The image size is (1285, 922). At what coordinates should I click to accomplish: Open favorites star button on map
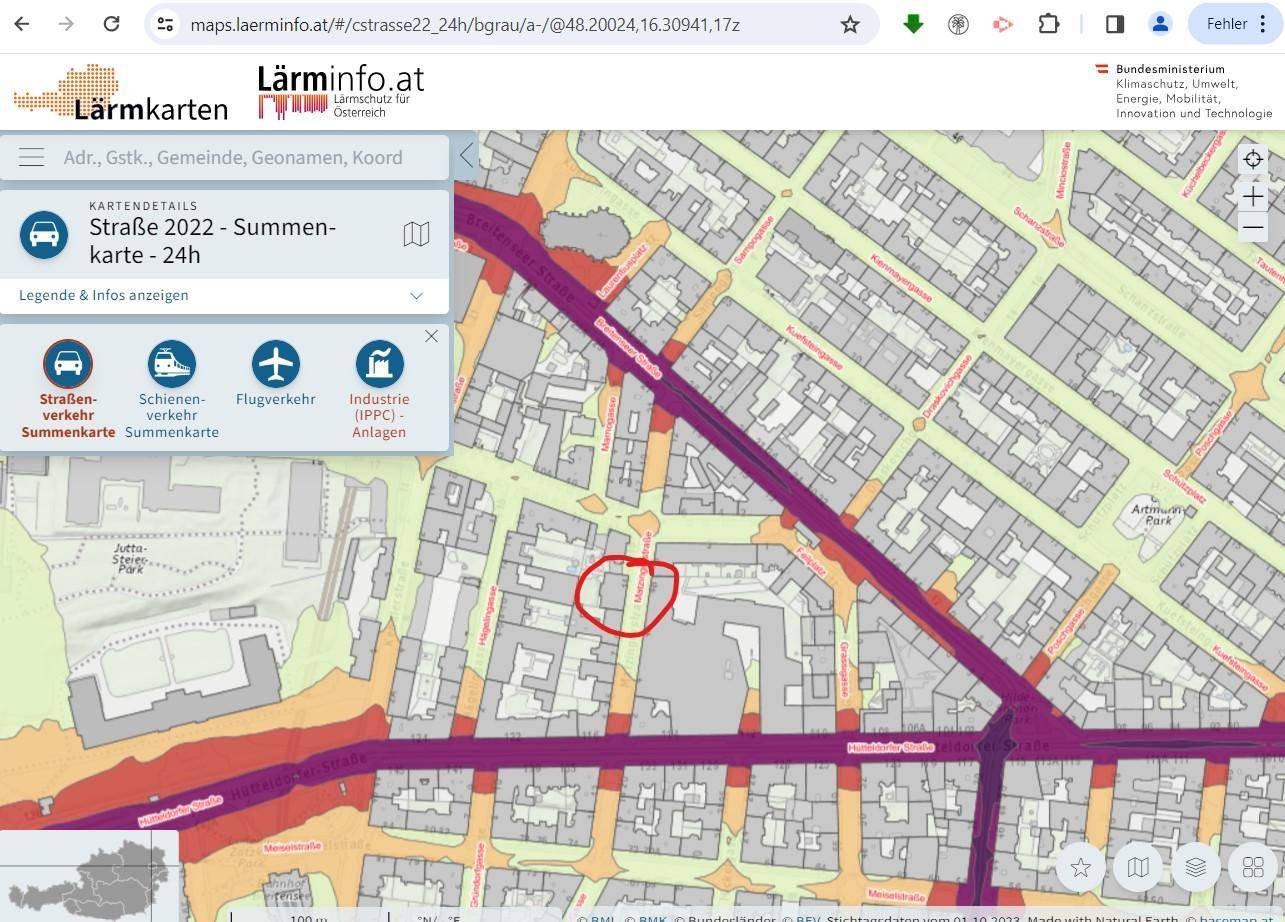click(x=1080, y=867)
